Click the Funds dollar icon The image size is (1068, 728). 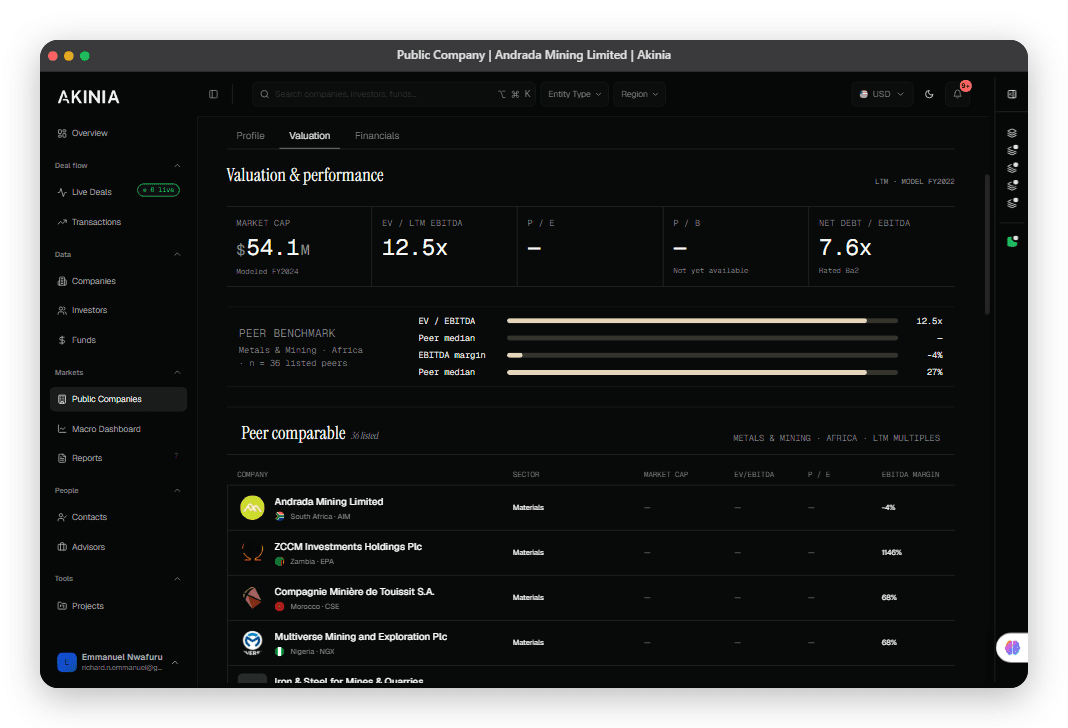pos(62,340)
